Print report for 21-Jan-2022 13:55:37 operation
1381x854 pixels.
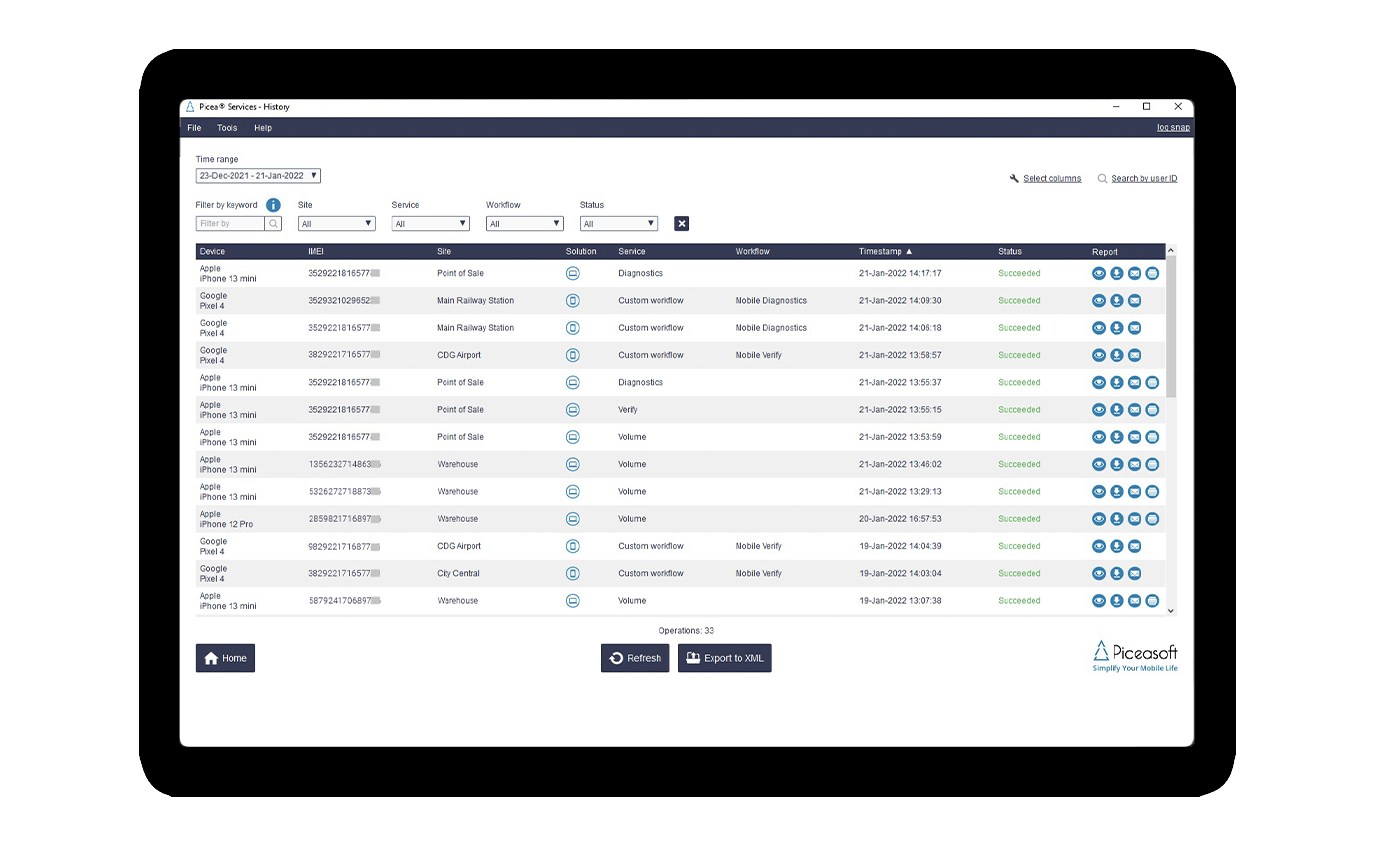1152,382
